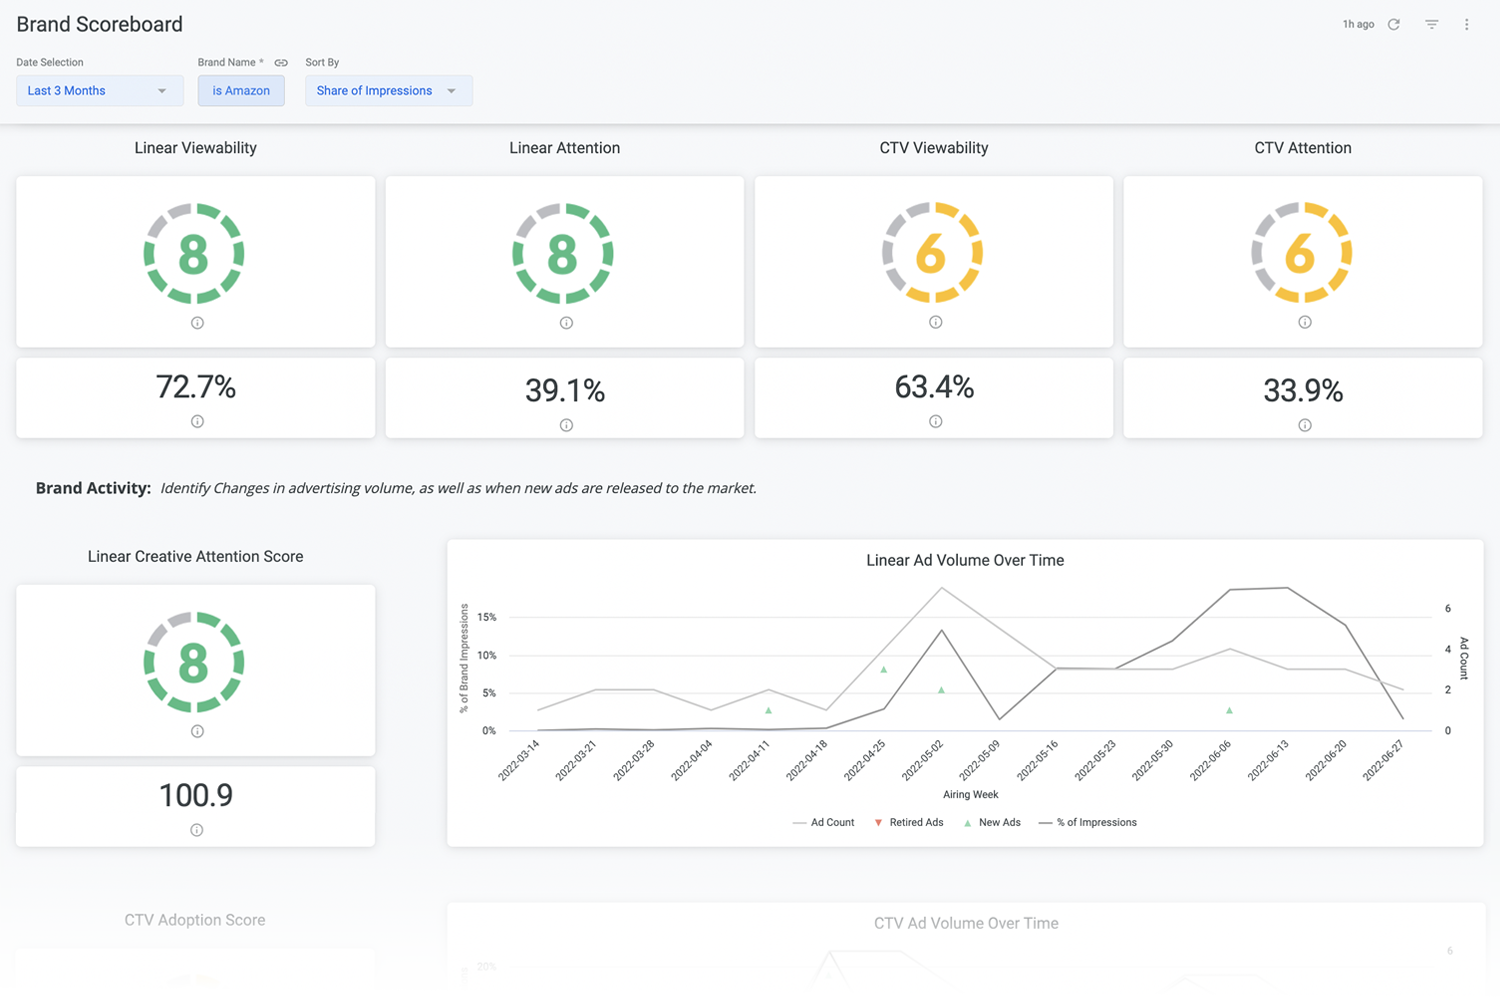1500x1000 pixels.
Task: Click New Ads marker at week 2022-04-25
Action: coord(883,669)
